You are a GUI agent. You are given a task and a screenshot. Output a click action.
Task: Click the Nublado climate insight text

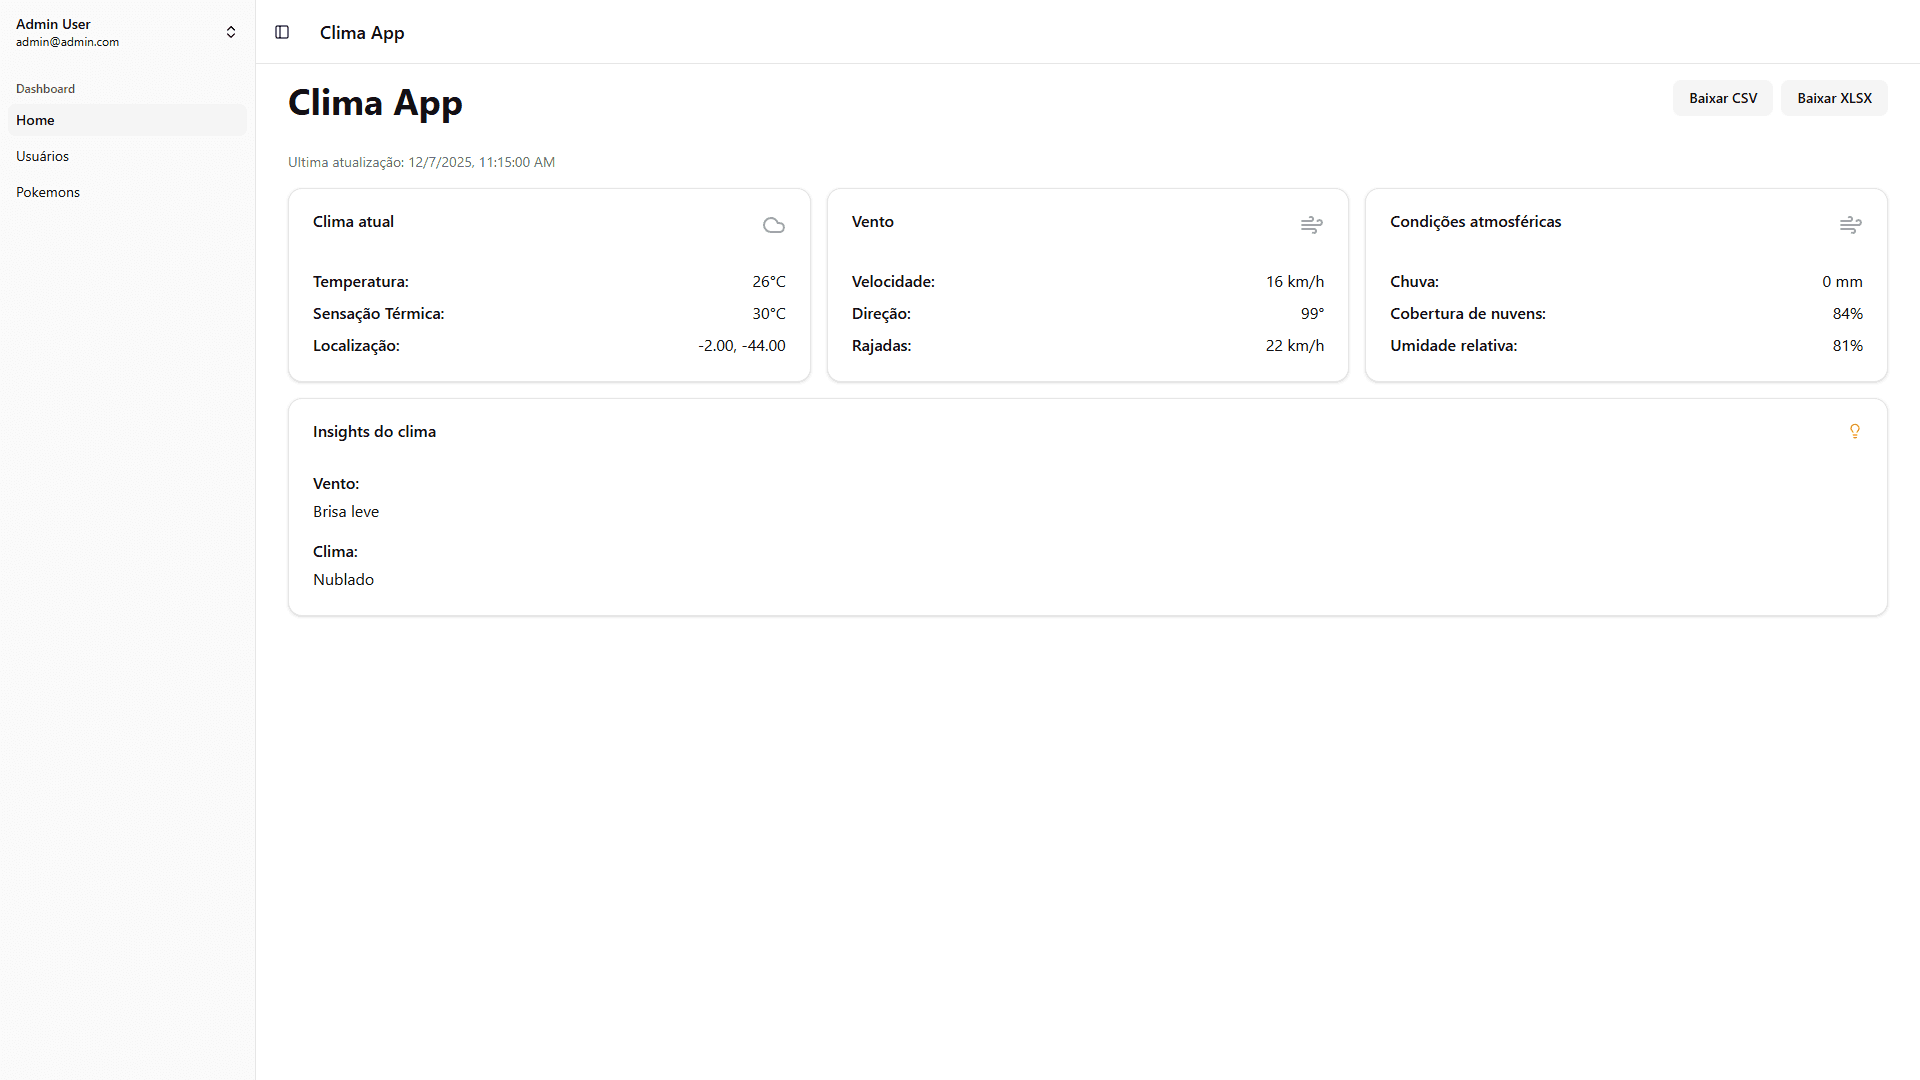(x=343, y=580)
